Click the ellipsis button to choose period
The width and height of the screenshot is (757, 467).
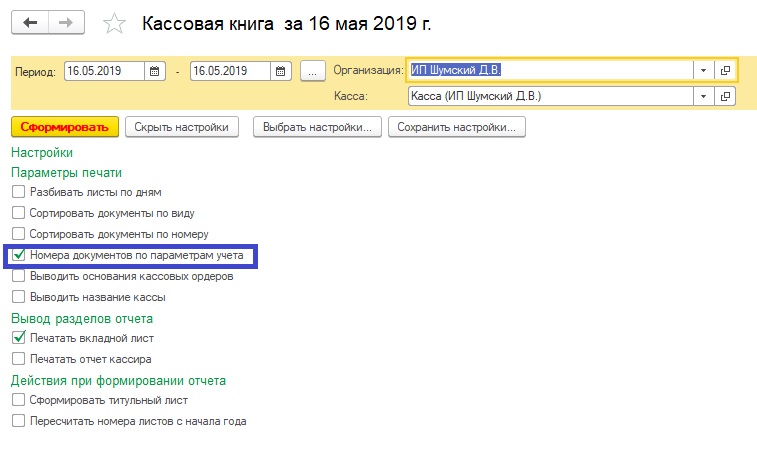coord(312,71)
